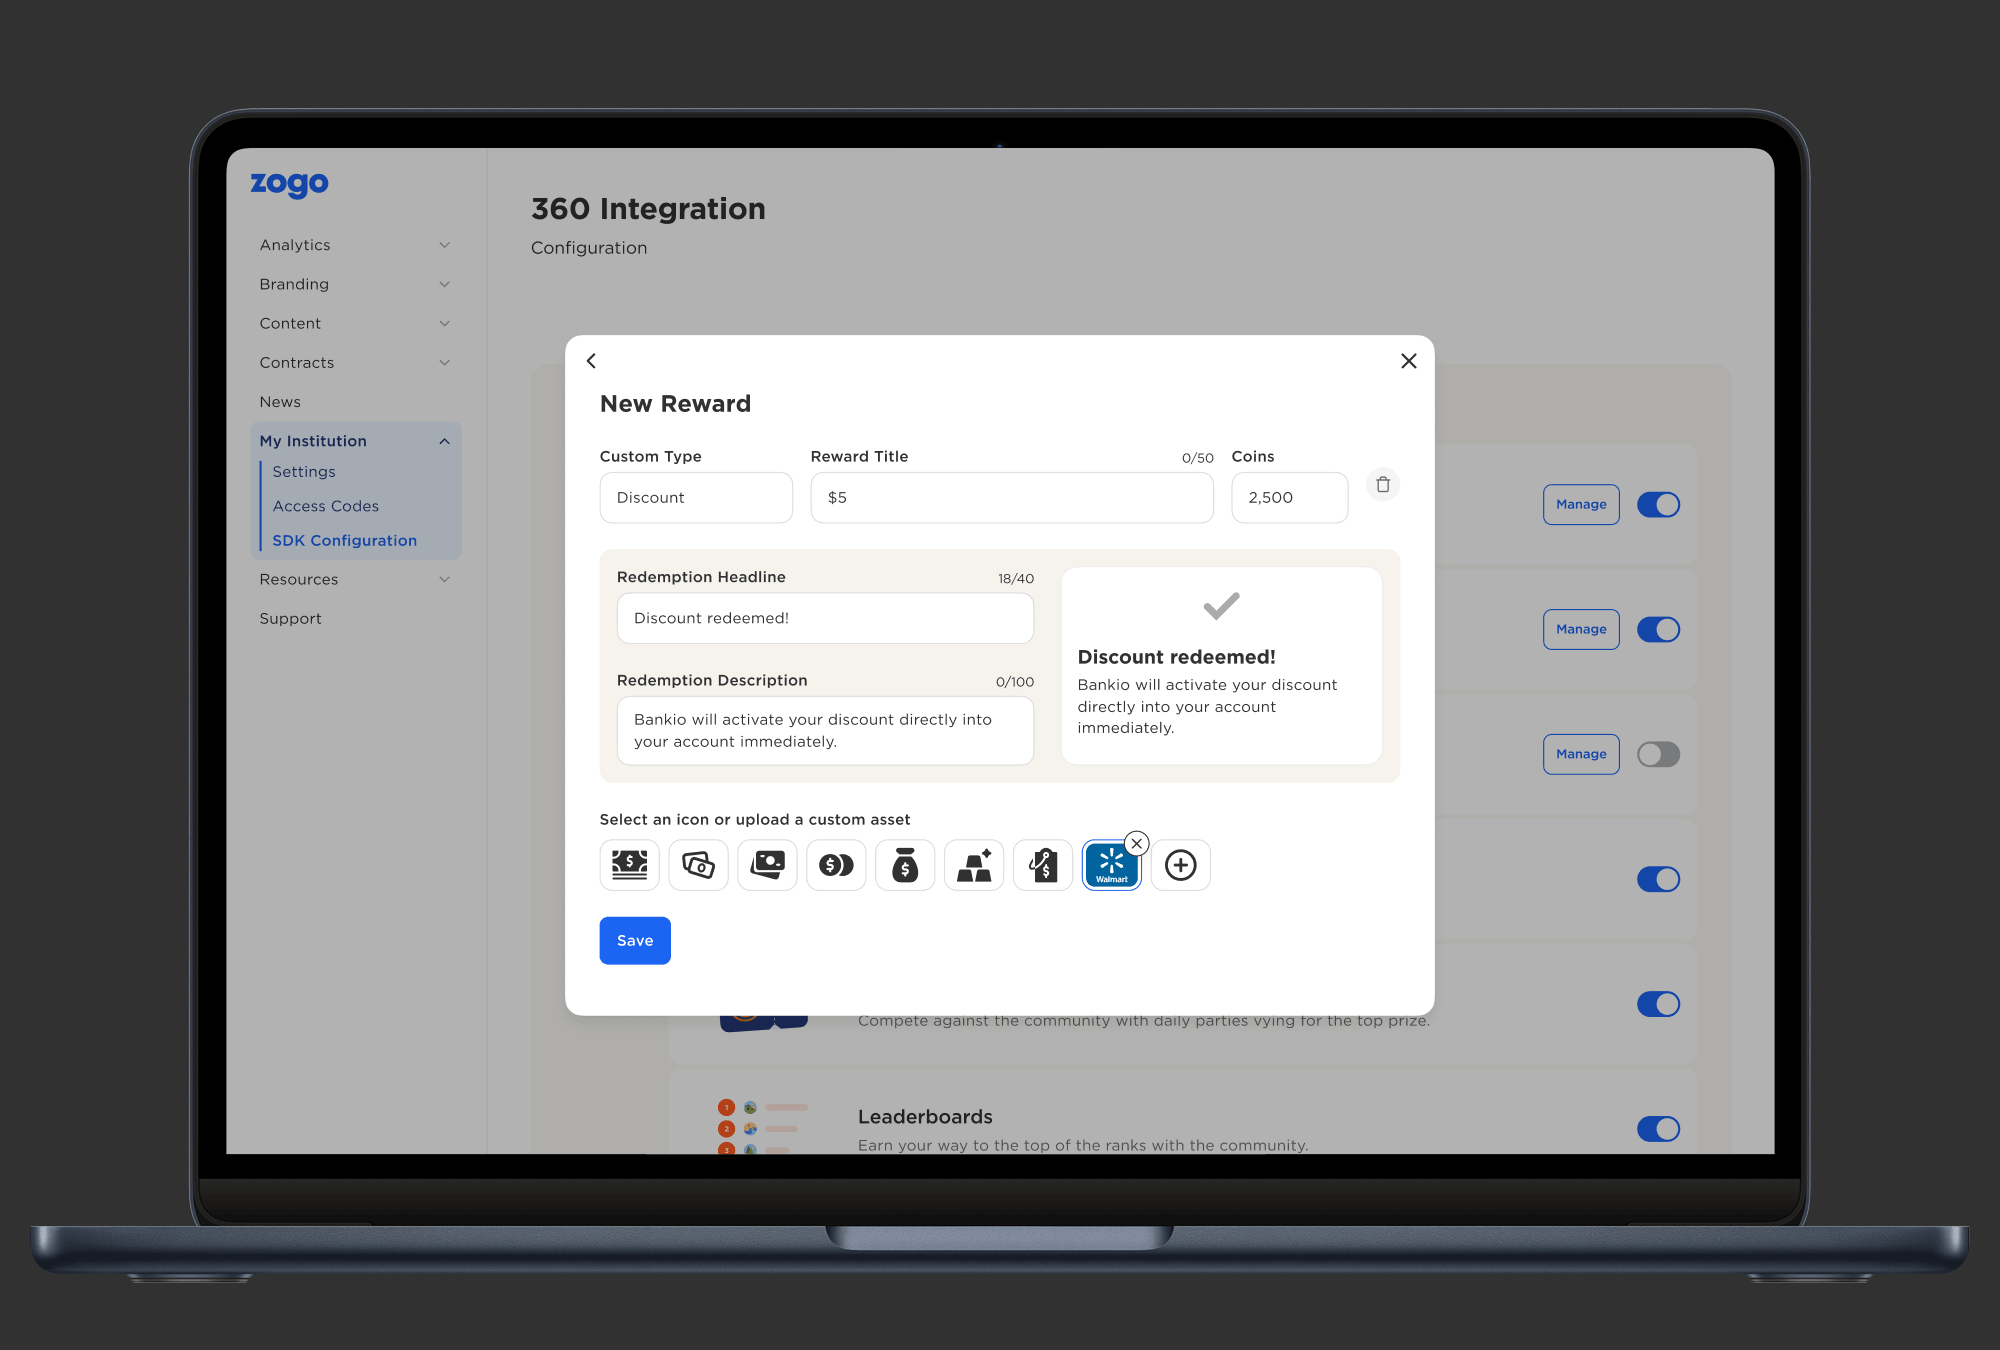Toggle the Leaderboards switch
The image size is (2000, 1350).
1658,1129
